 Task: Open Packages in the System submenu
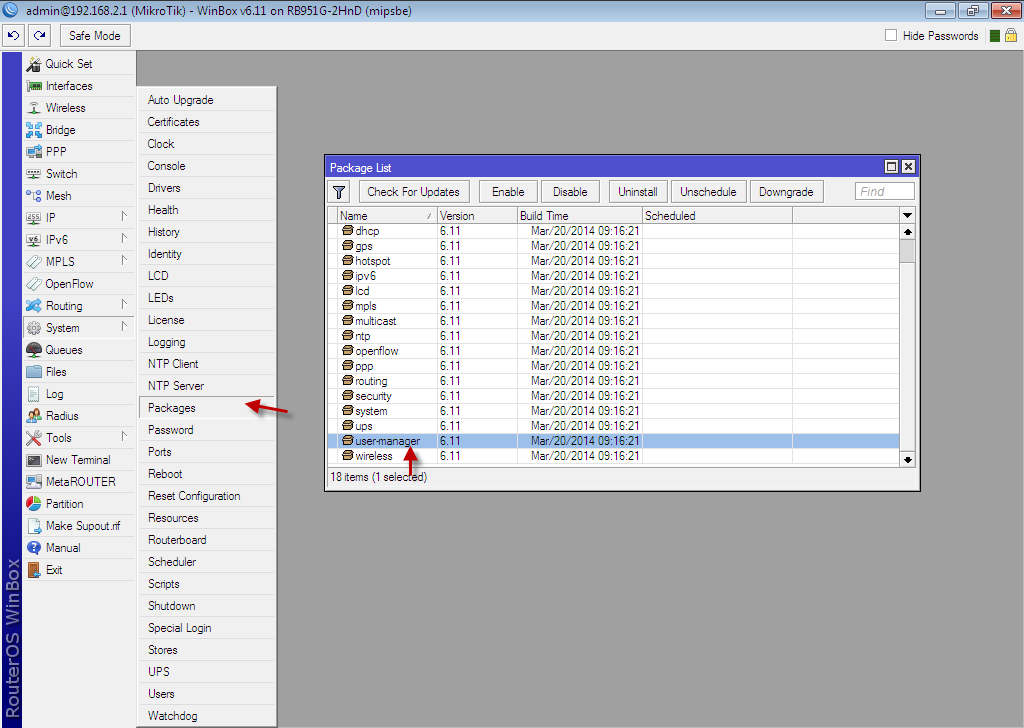207,408
